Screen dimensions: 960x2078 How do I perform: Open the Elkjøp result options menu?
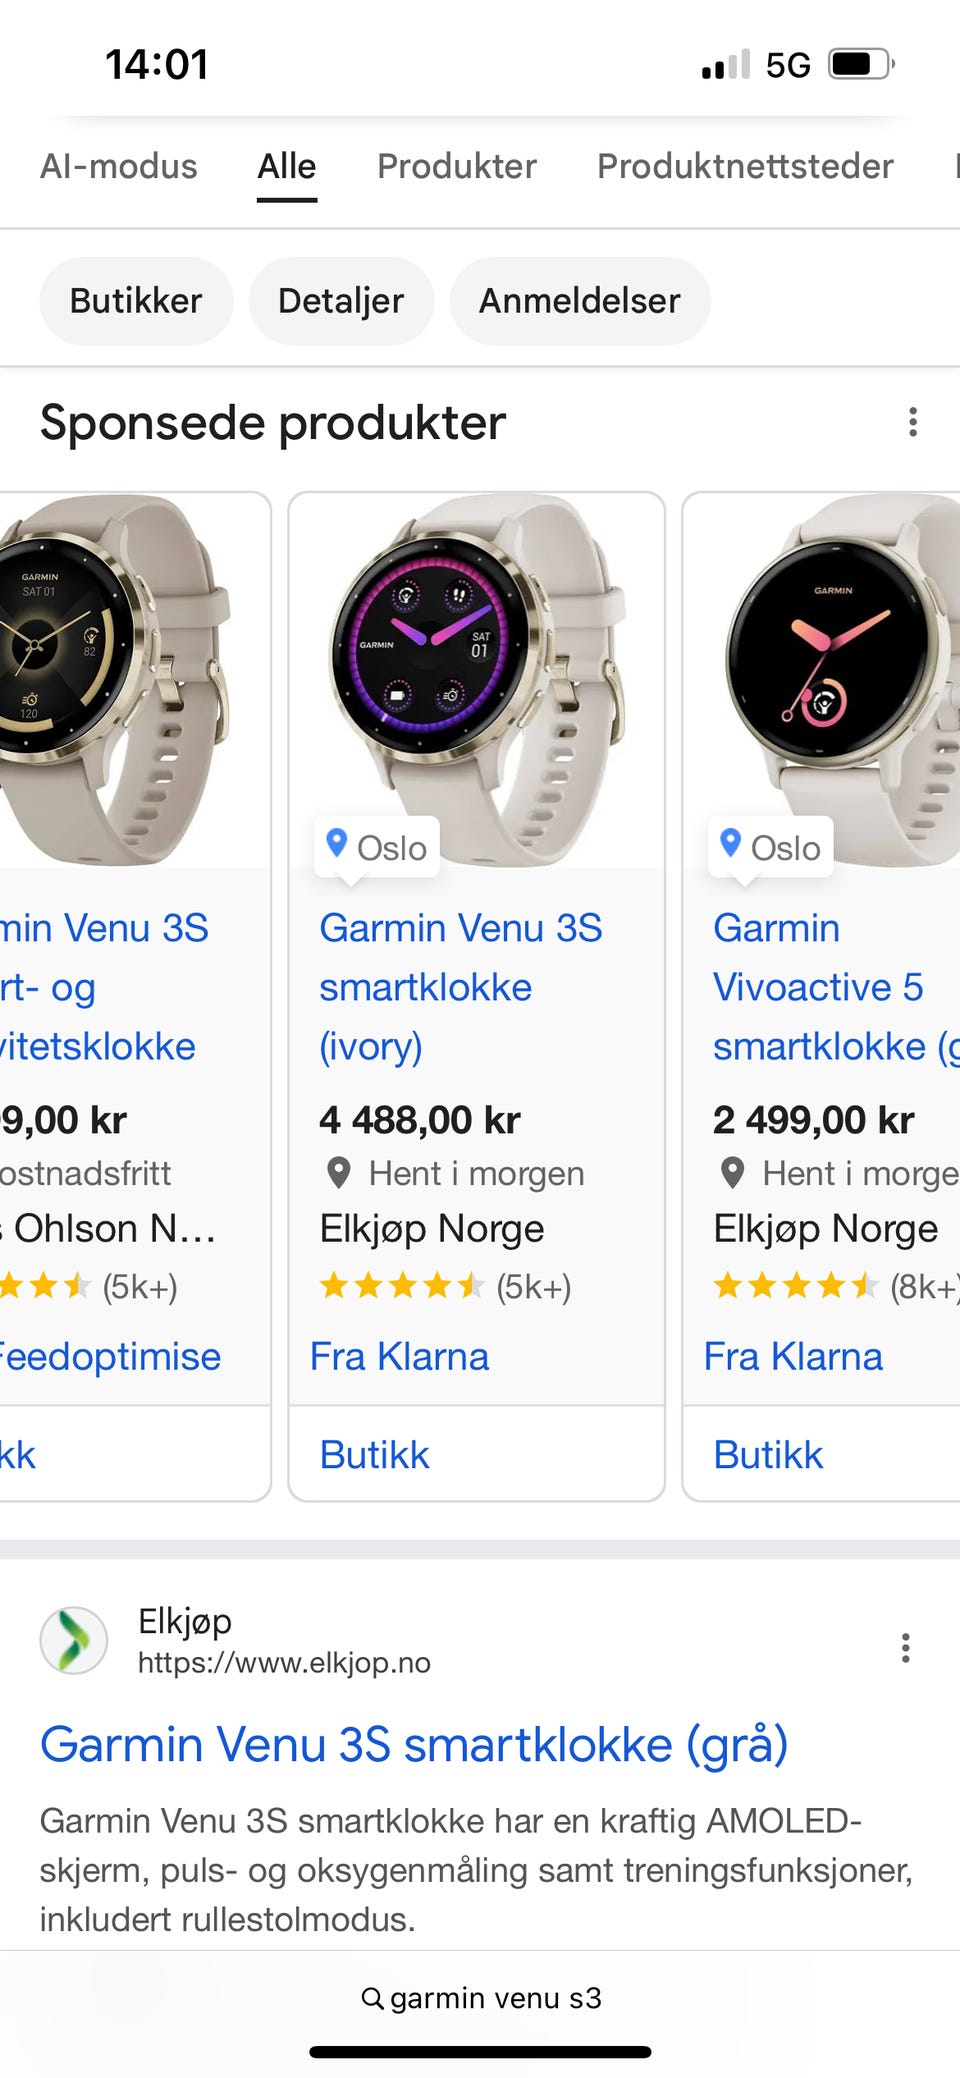pos(905,1647)
